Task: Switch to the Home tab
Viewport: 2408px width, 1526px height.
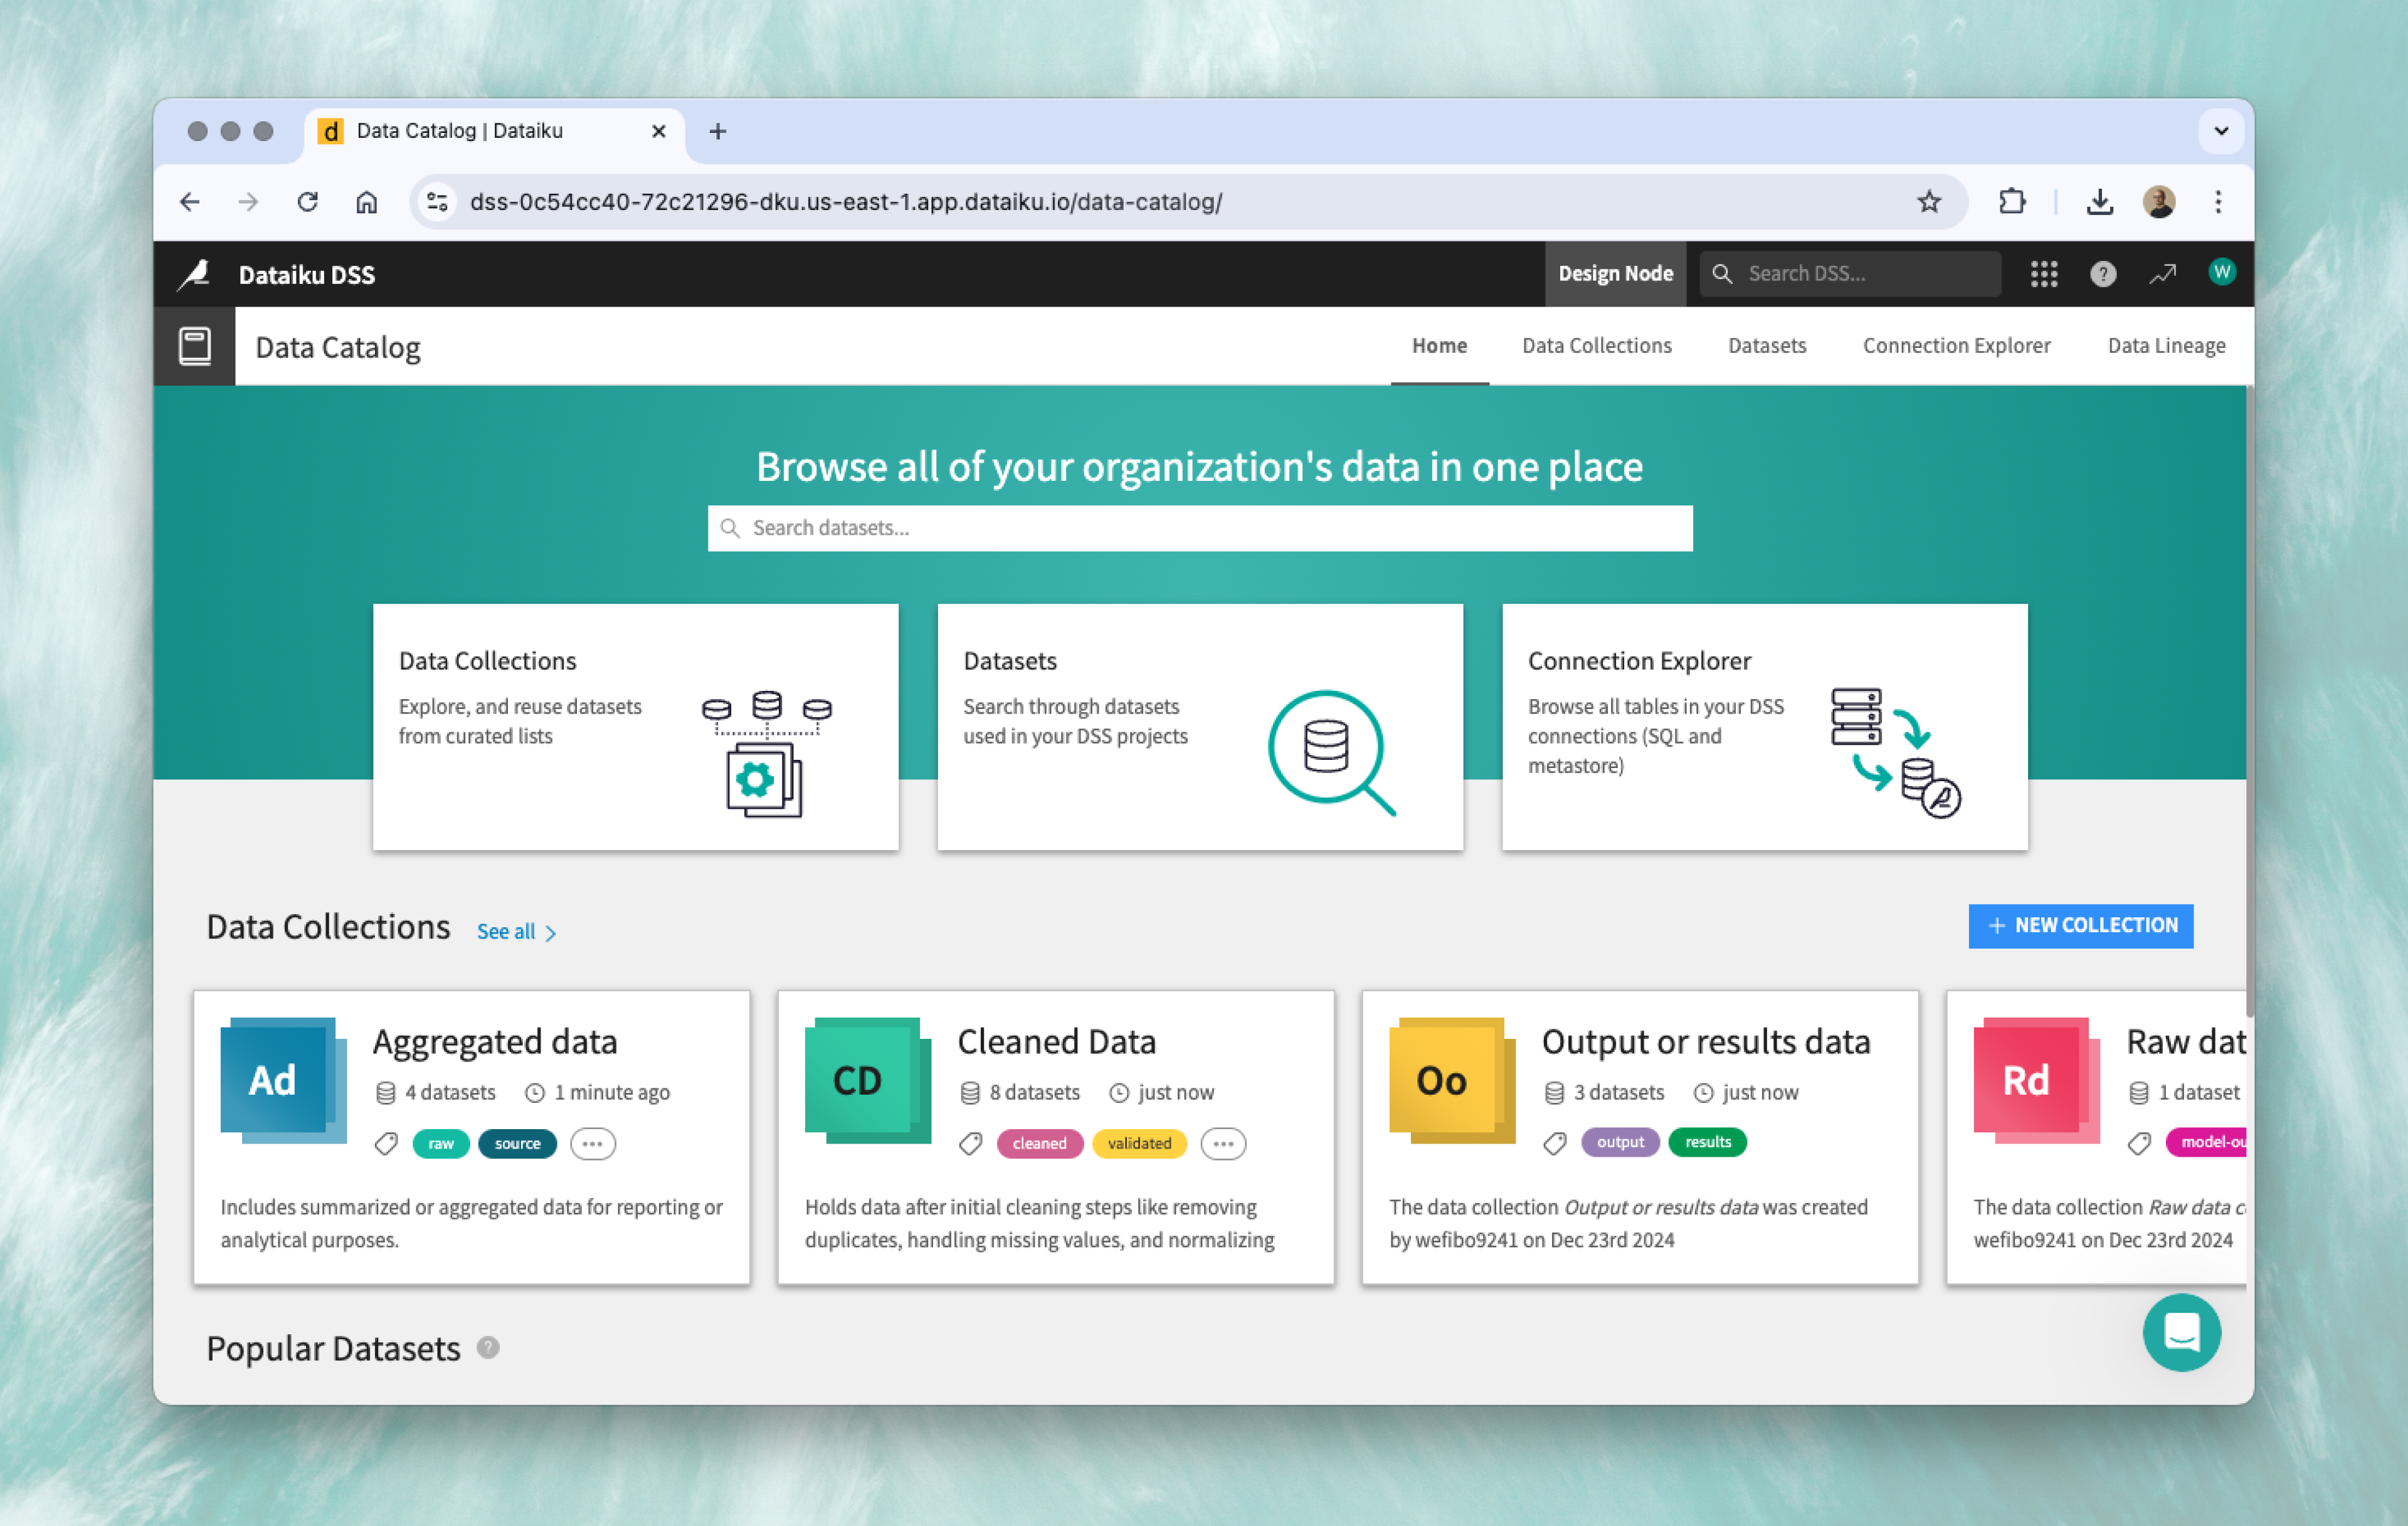Action: tap(1439, 346)
